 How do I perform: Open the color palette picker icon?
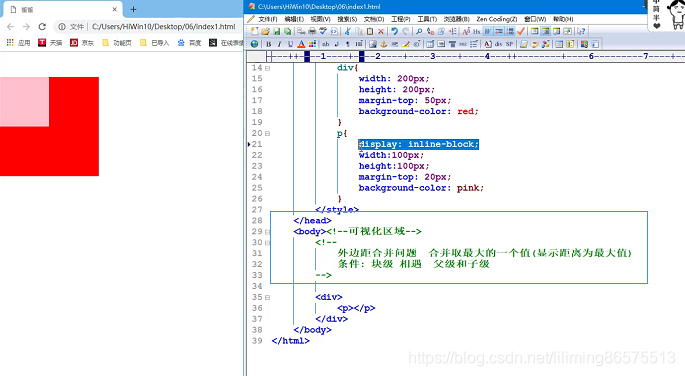(x=312, y=44)
